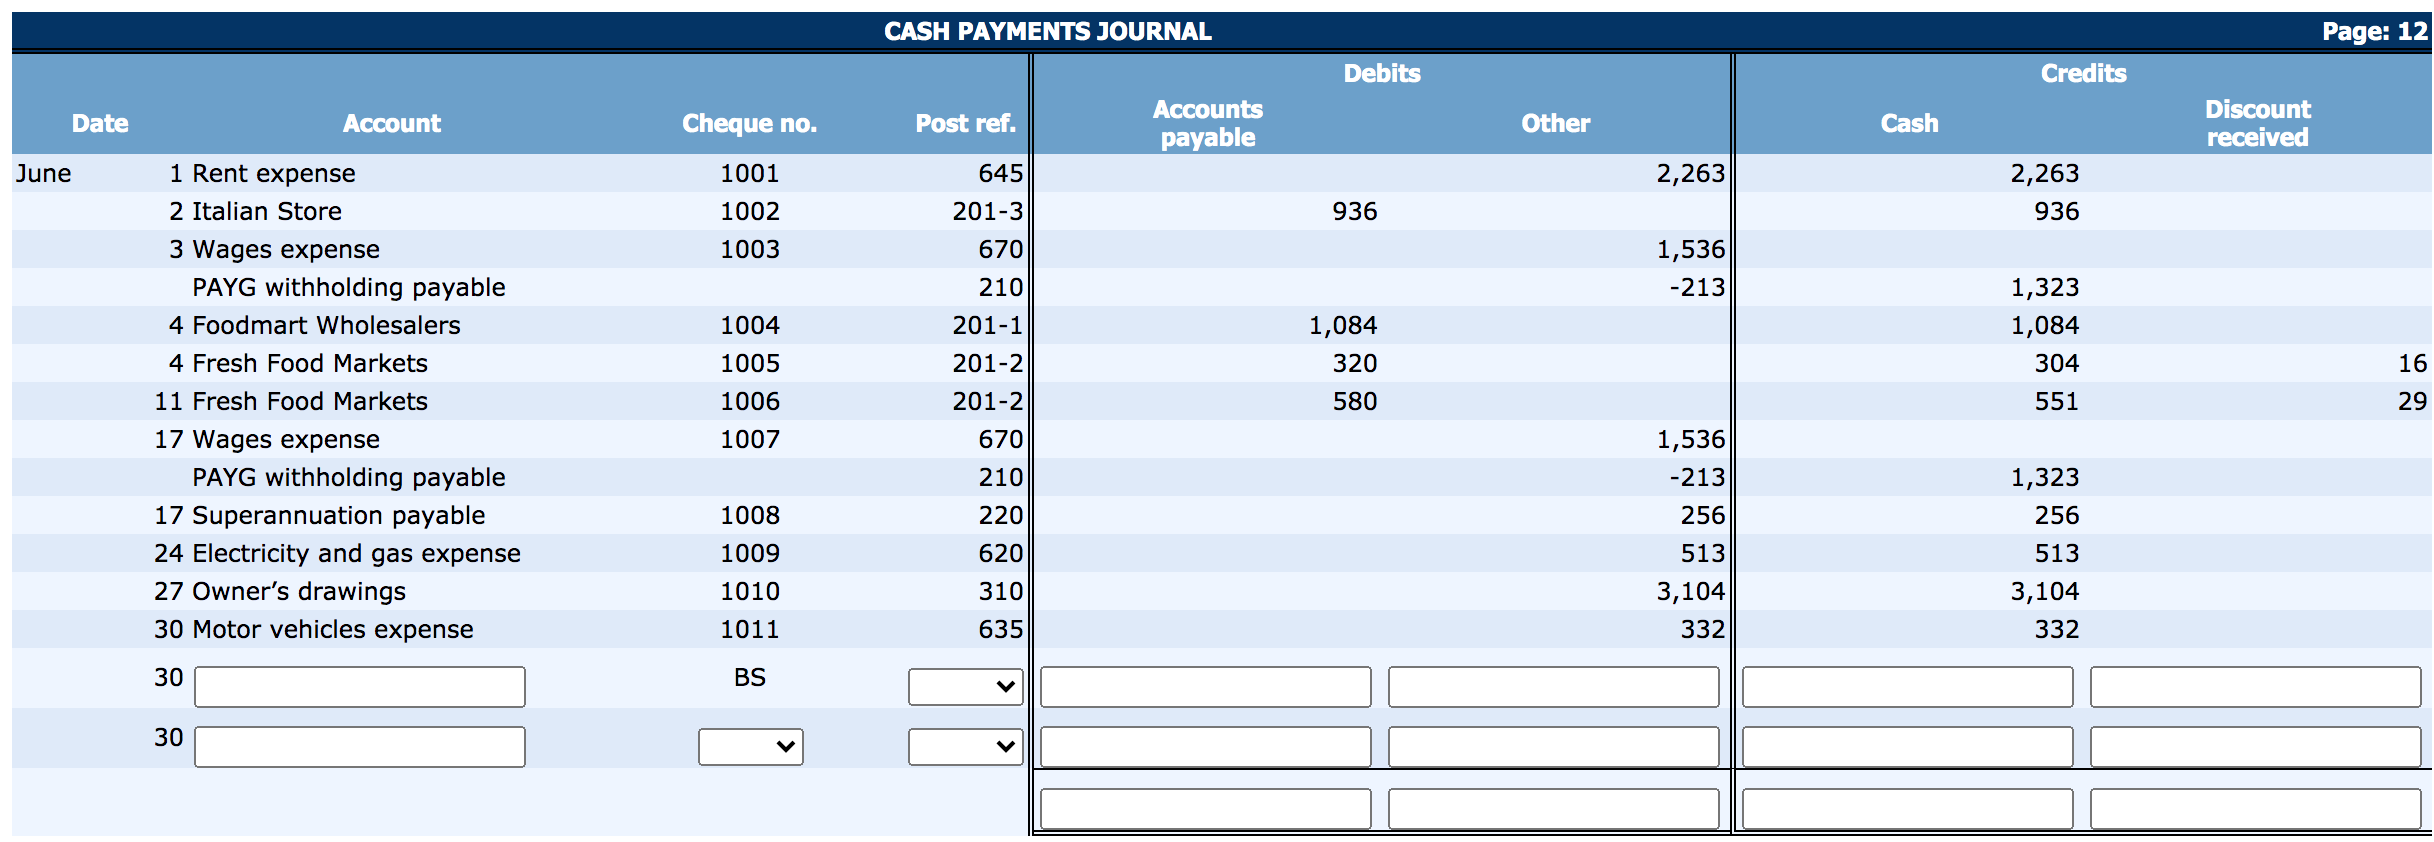Screen dimensions: 2434x842
Task: Select the 'Rent expense' account text
Action: coord(274,174)
